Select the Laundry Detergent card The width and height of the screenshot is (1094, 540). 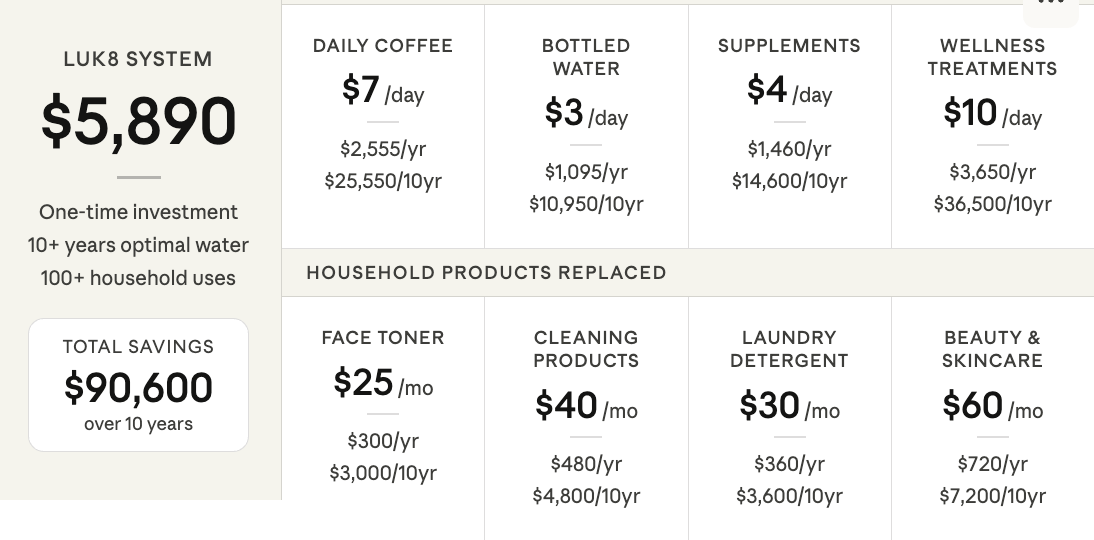point(790,418)
